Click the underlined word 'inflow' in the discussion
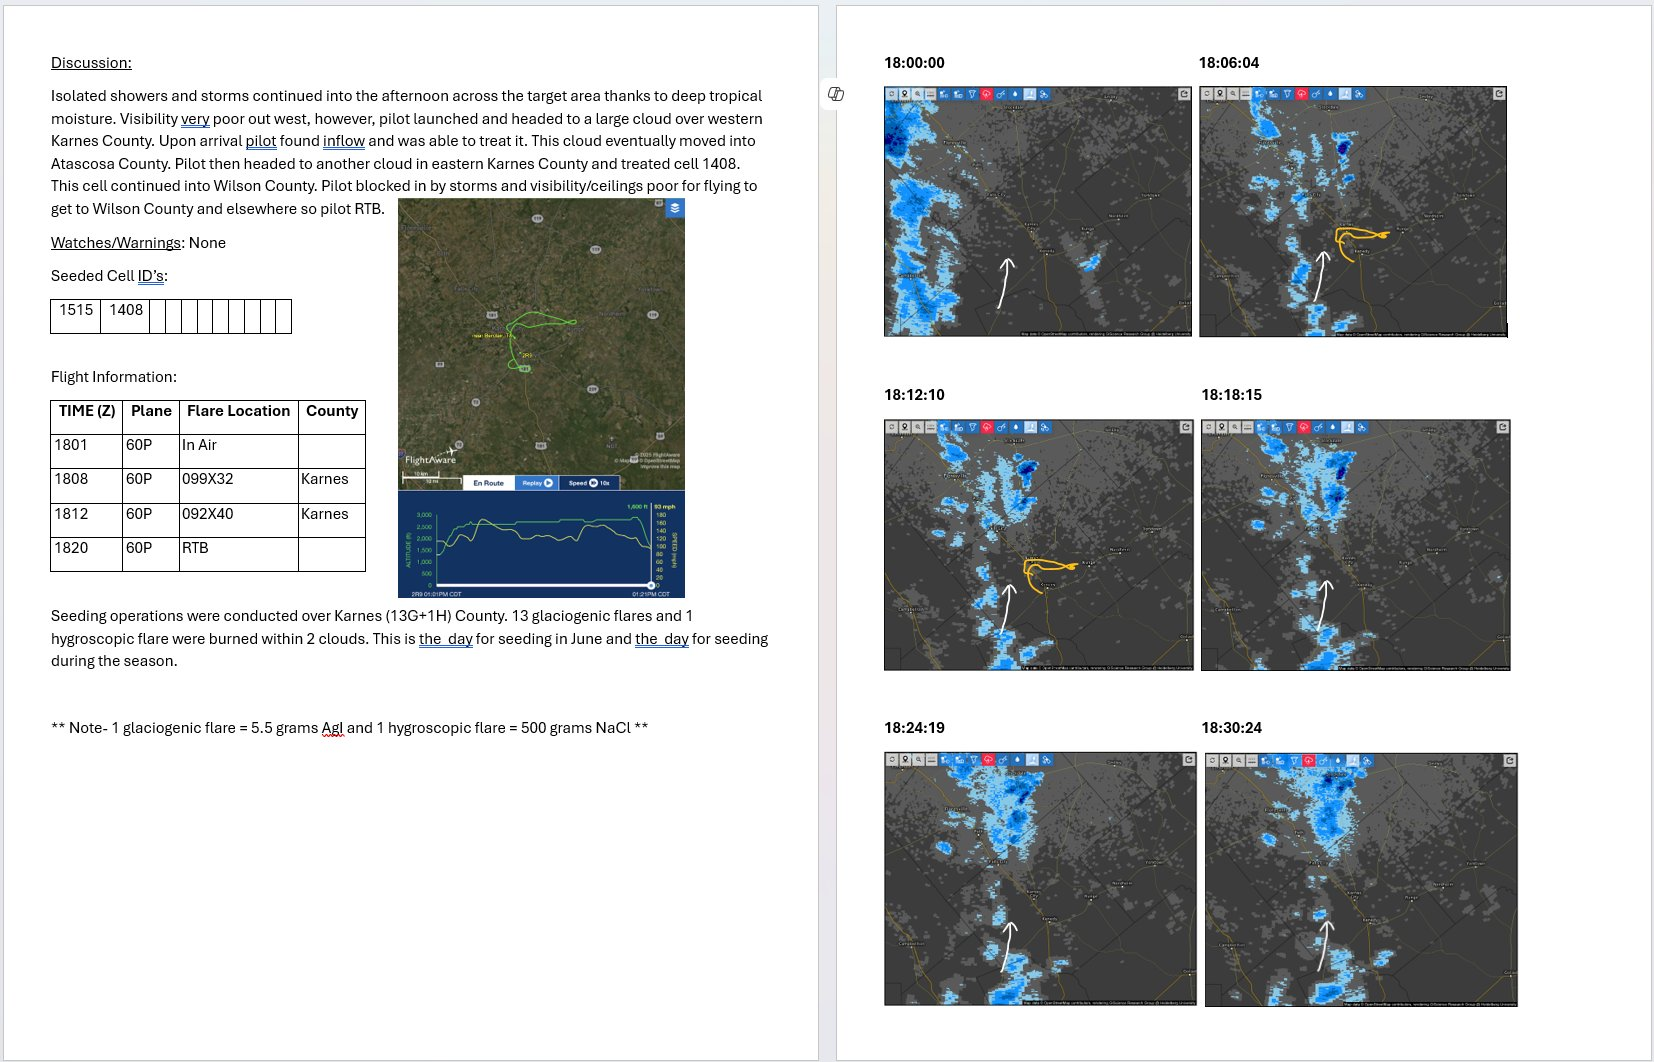 344,141
